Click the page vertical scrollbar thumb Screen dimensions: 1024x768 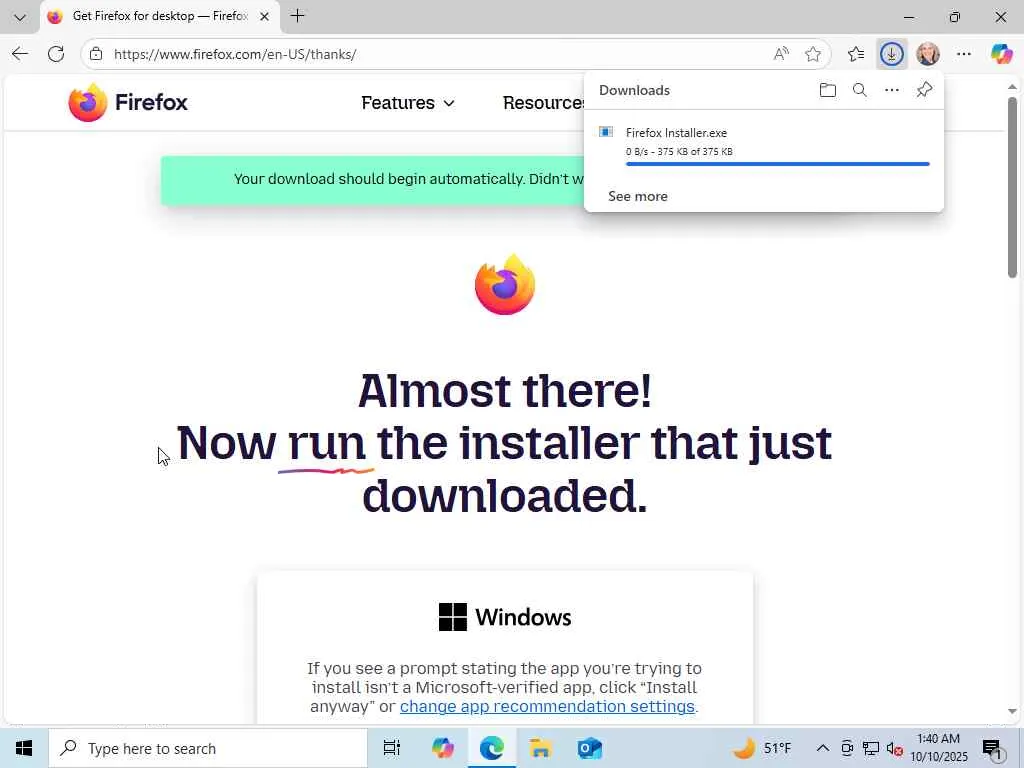[x=1012, y=187]
